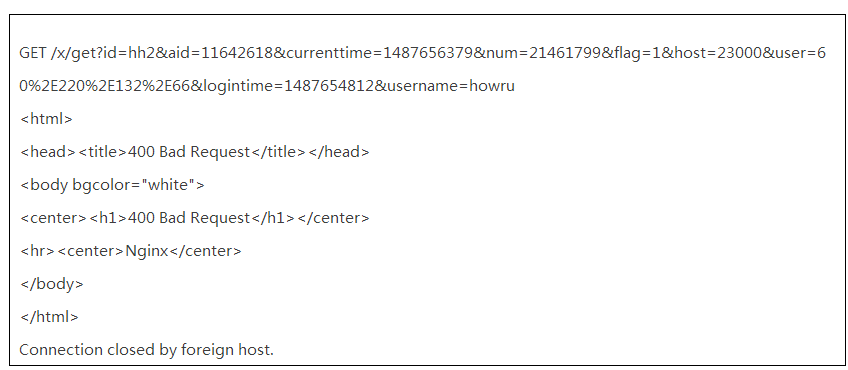
Task: Click the Connection closed by foreign host line
Action: click(147, 350)
